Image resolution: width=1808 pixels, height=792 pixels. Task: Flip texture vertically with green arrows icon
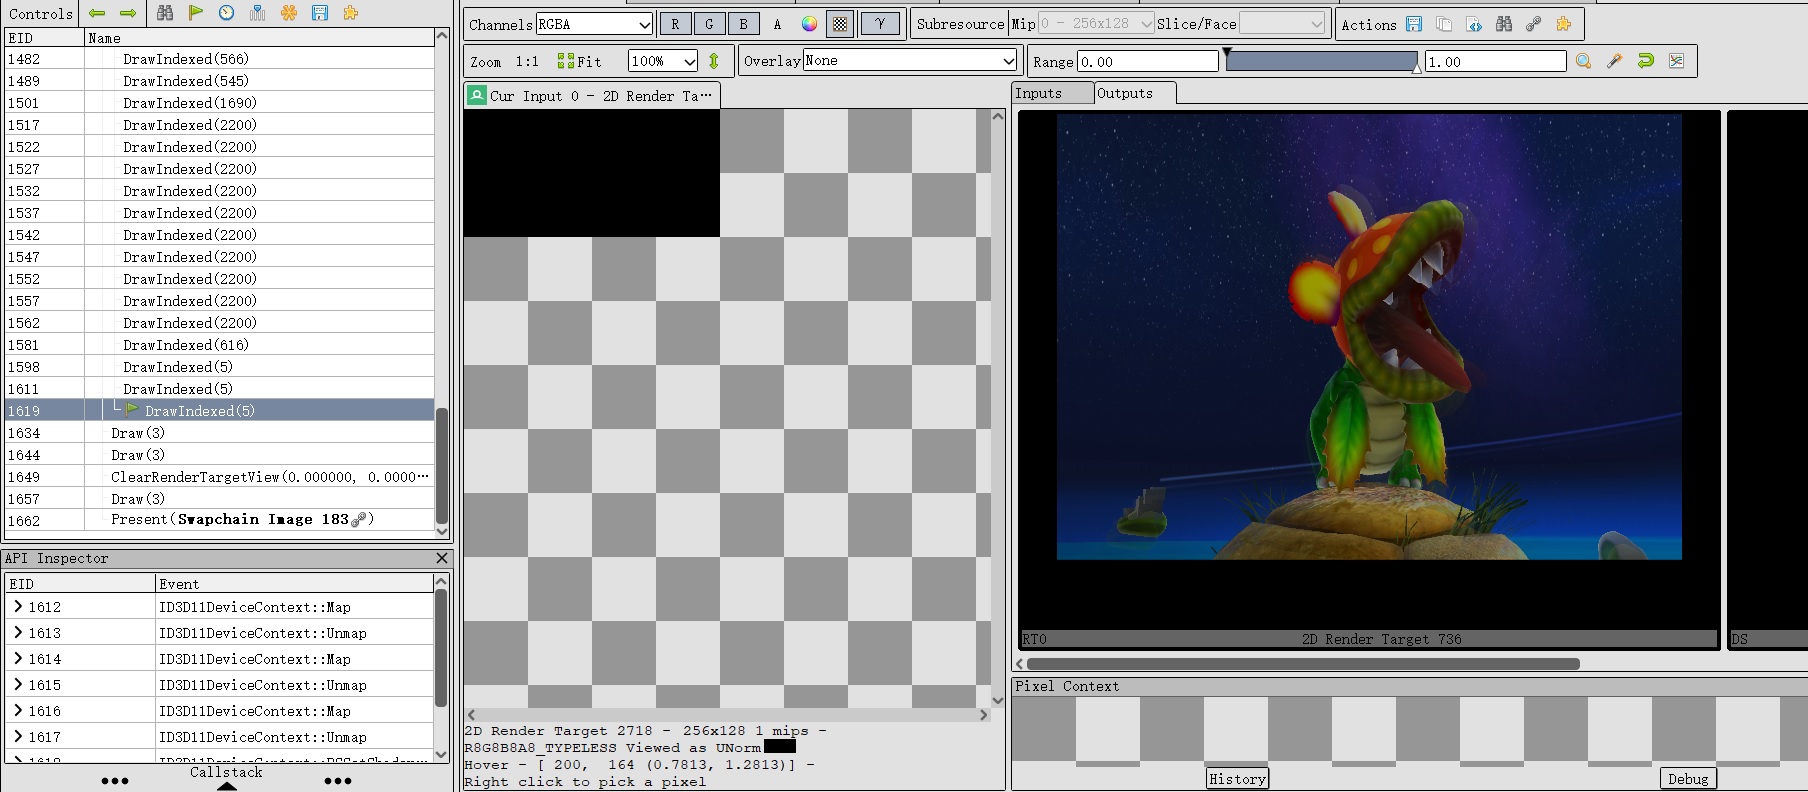pyautogui.click(x=714, y=61)
